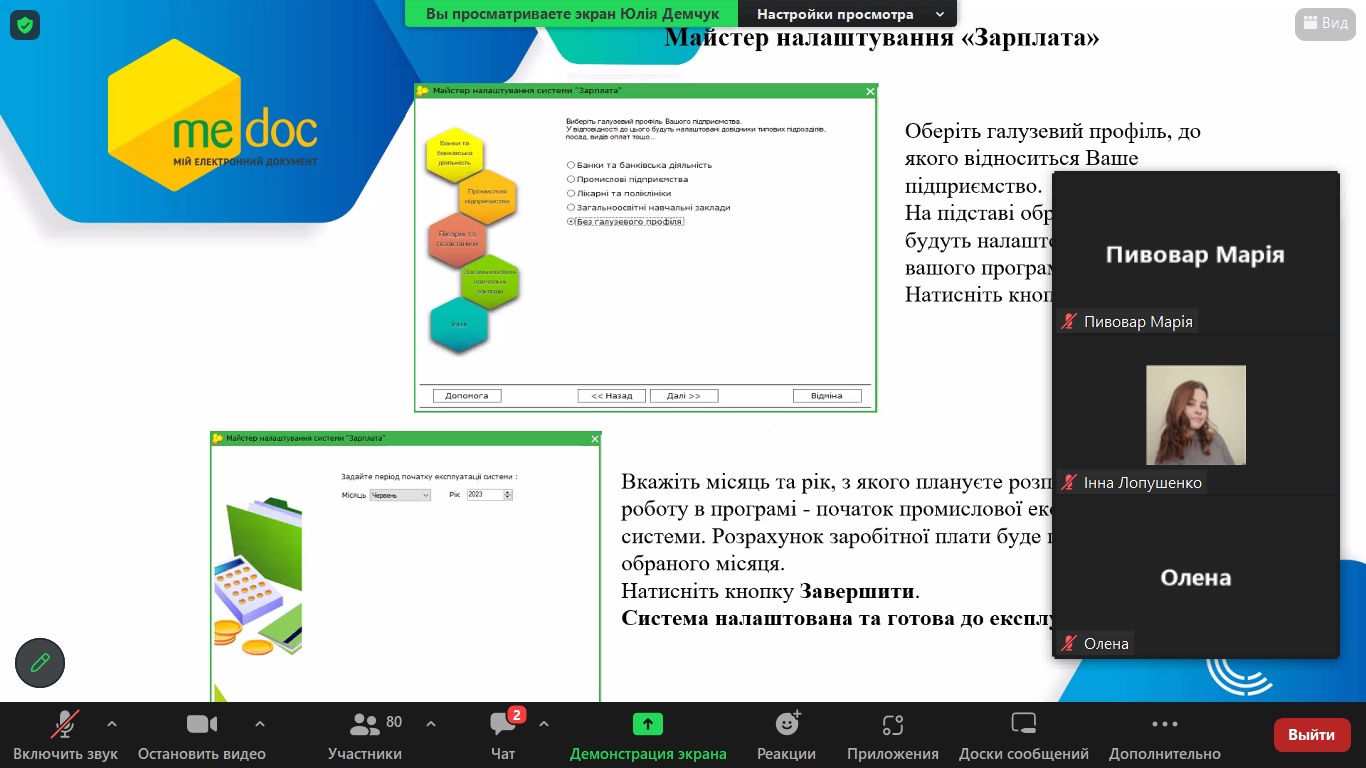Expand chat options arrow
The width and height of the screenshot is (1366, 768).
(x=544, y=723)
